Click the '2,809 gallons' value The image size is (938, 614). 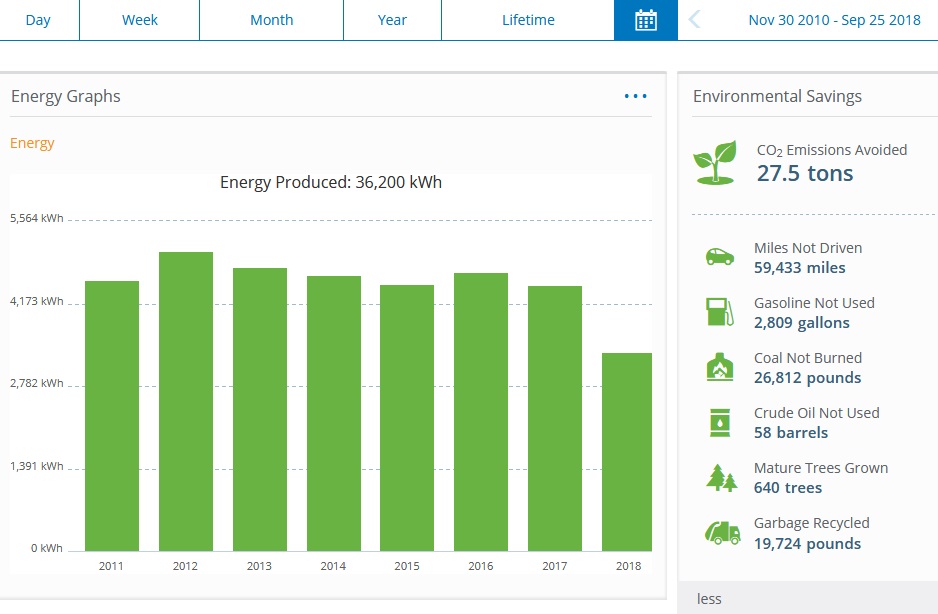(x=802, y=323)
